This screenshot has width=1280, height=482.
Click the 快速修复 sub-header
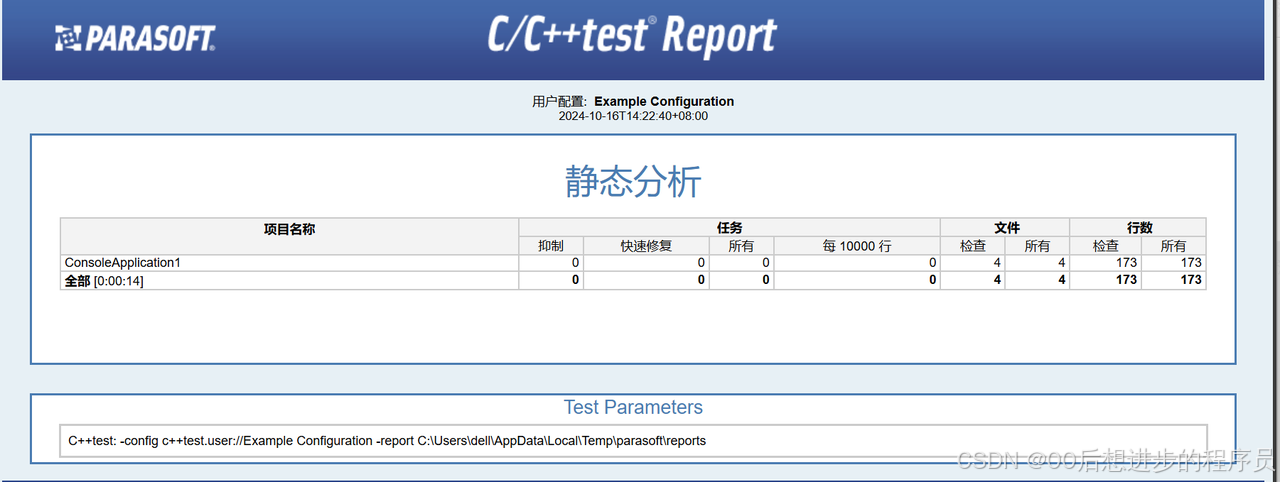[646, 246]
